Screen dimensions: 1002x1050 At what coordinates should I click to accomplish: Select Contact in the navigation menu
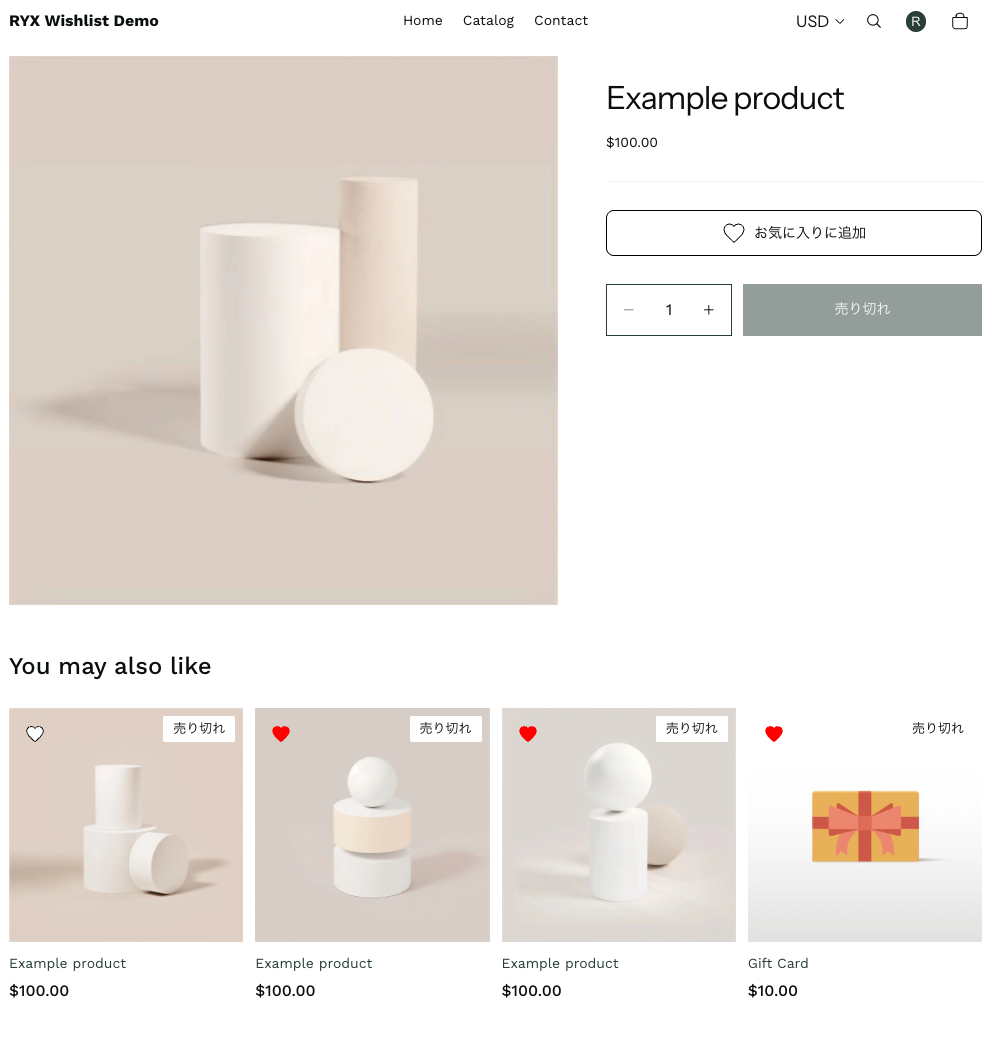[x=561, y=20]
